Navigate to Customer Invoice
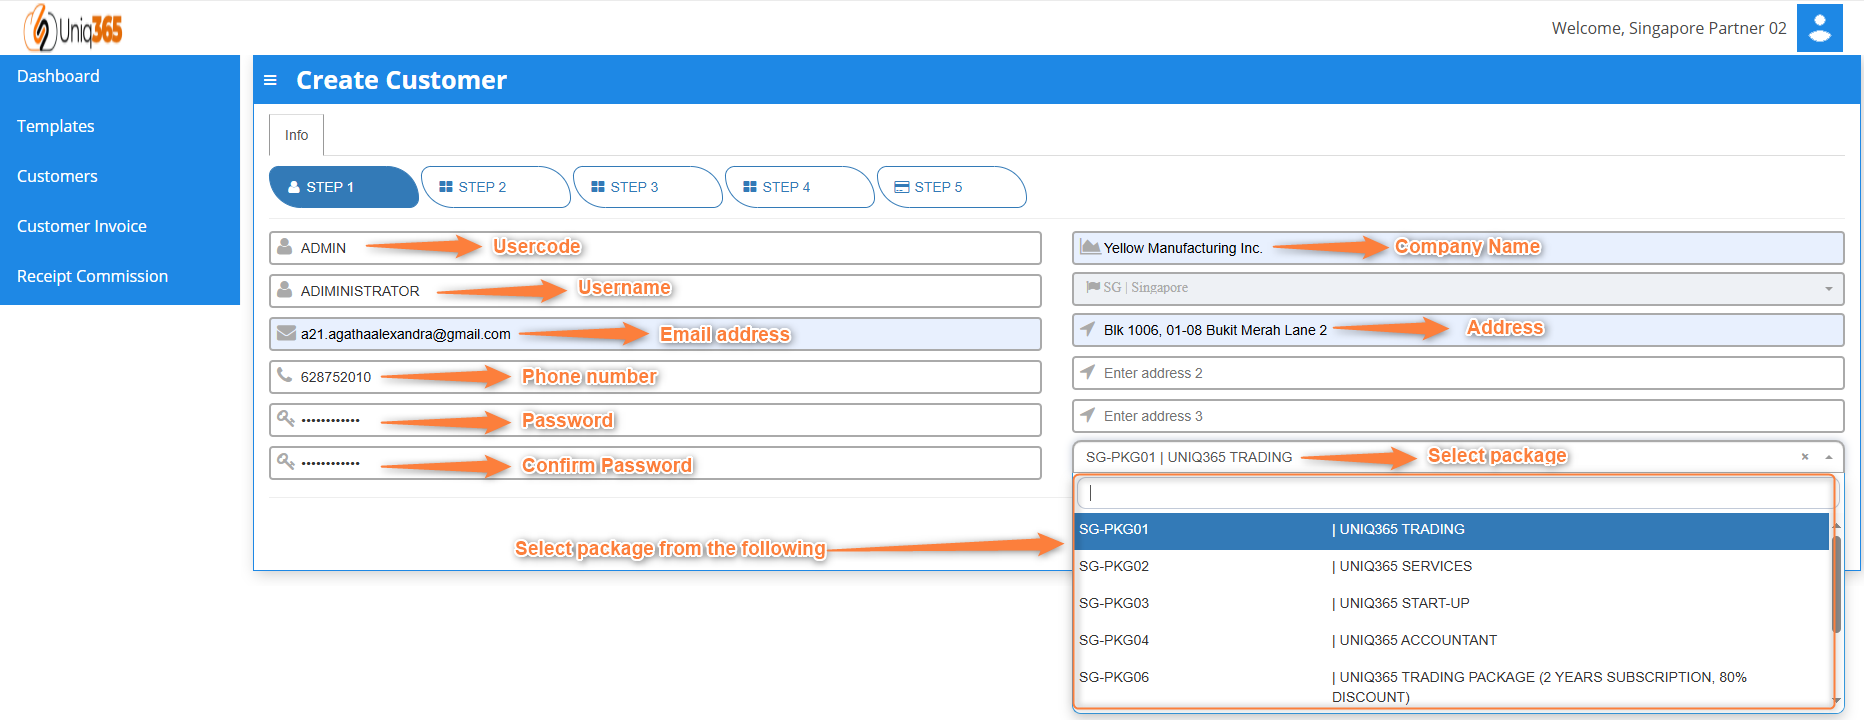 (x=82, y=226)
